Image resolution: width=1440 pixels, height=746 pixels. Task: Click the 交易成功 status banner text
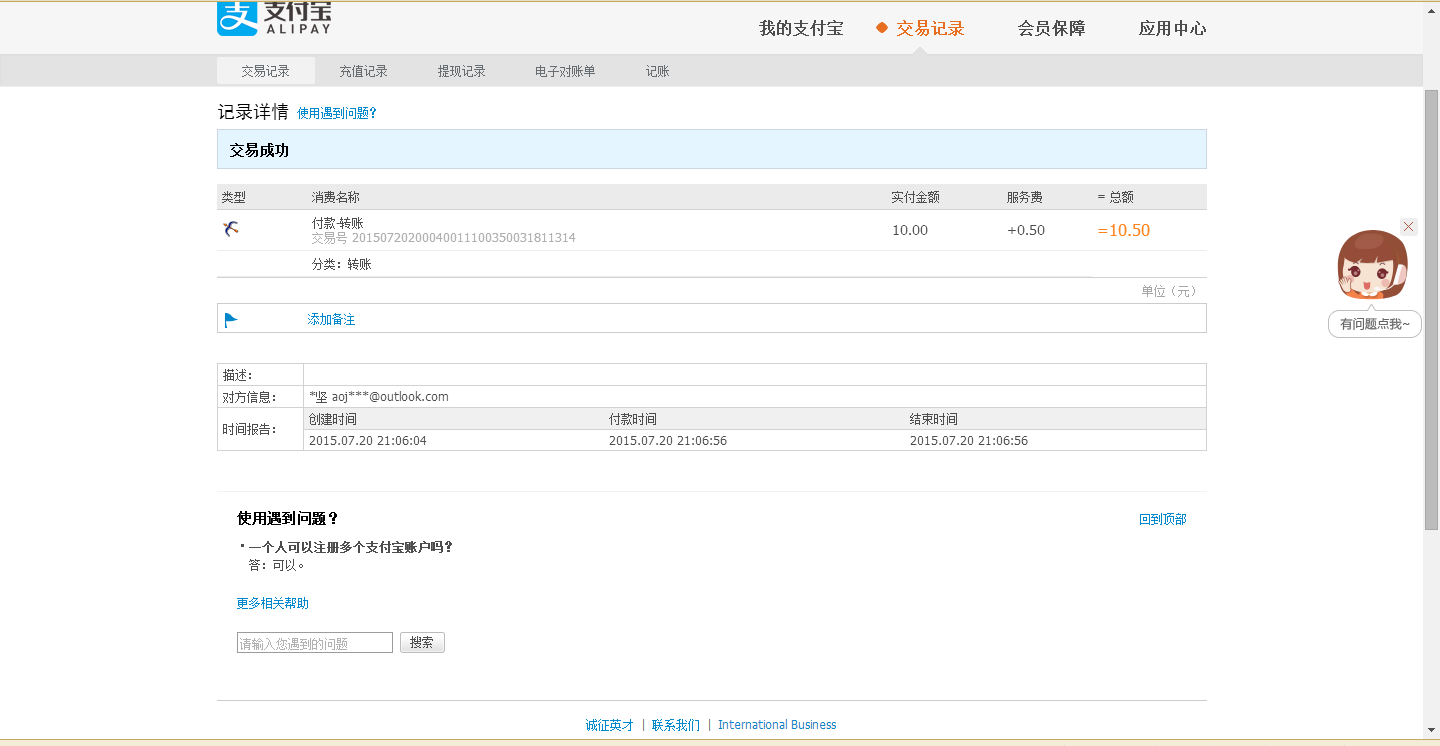[x=259, y=150]
